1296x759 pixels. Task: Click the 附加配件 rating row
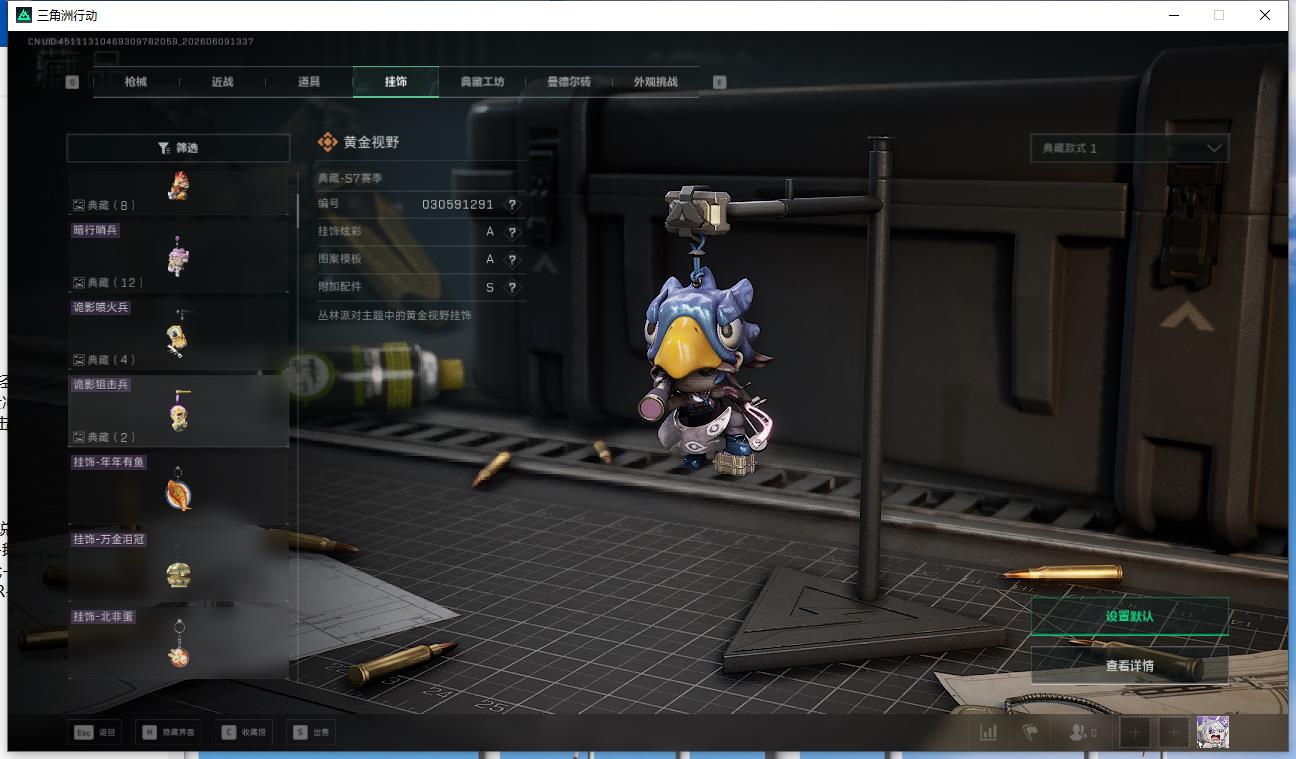(421, 287)
